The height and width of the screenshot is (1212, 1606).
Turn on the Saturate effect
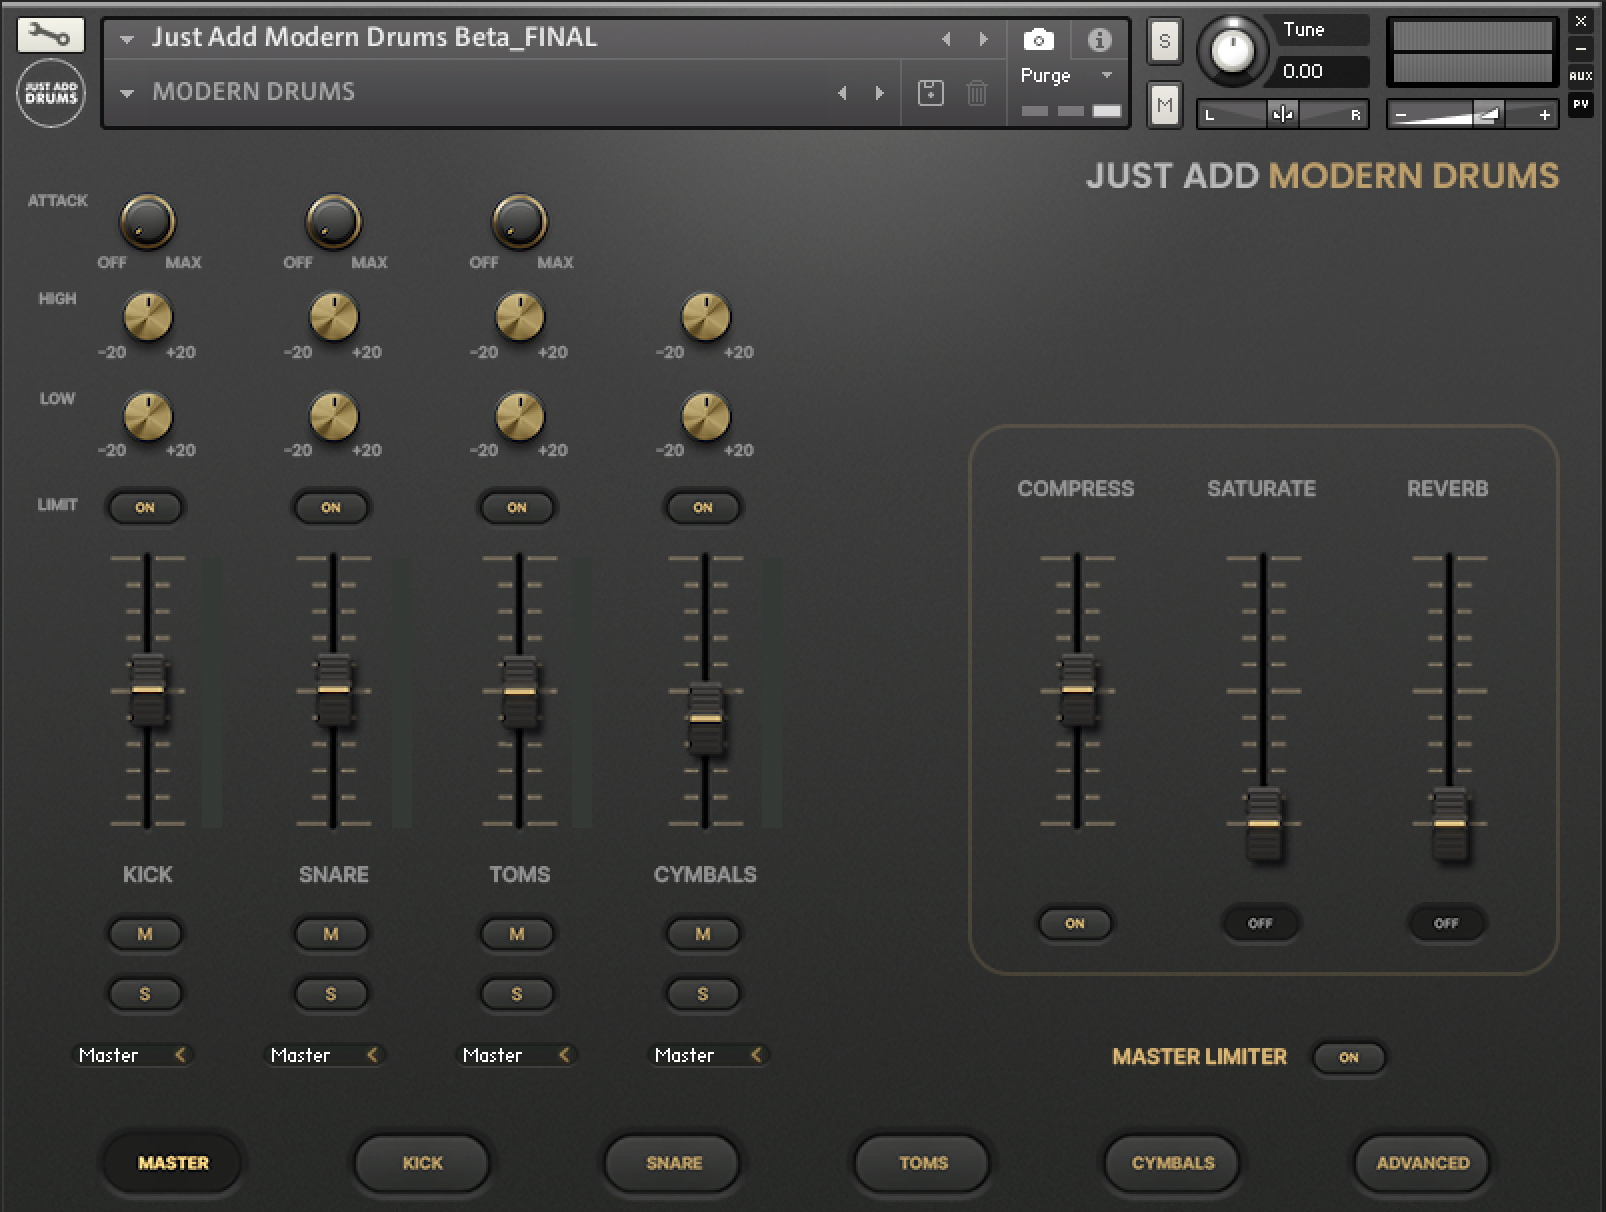point(1260,923)
